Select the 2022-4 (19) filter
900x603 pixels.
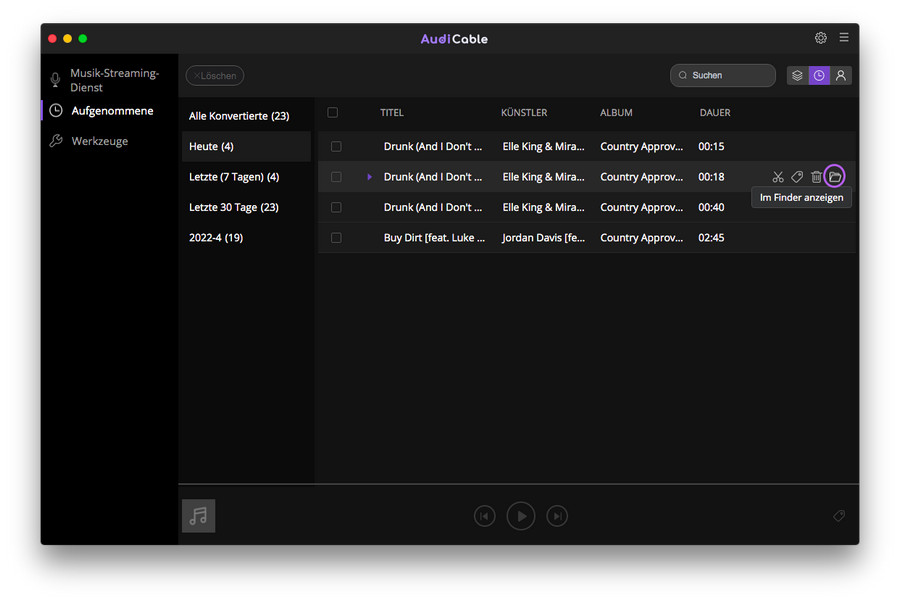coord(246,238)
